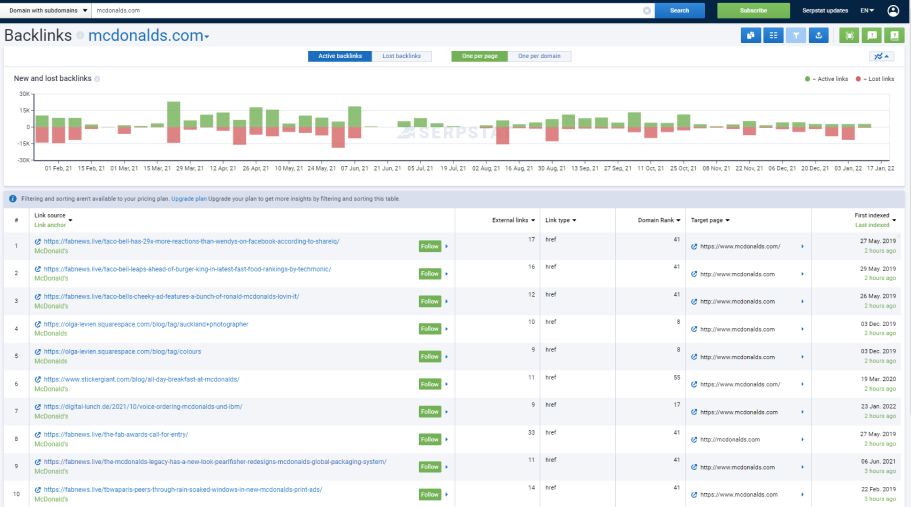Open the filter funnel icon button
911x507 pixels.
pyautogui.click(x=796, y=35)
